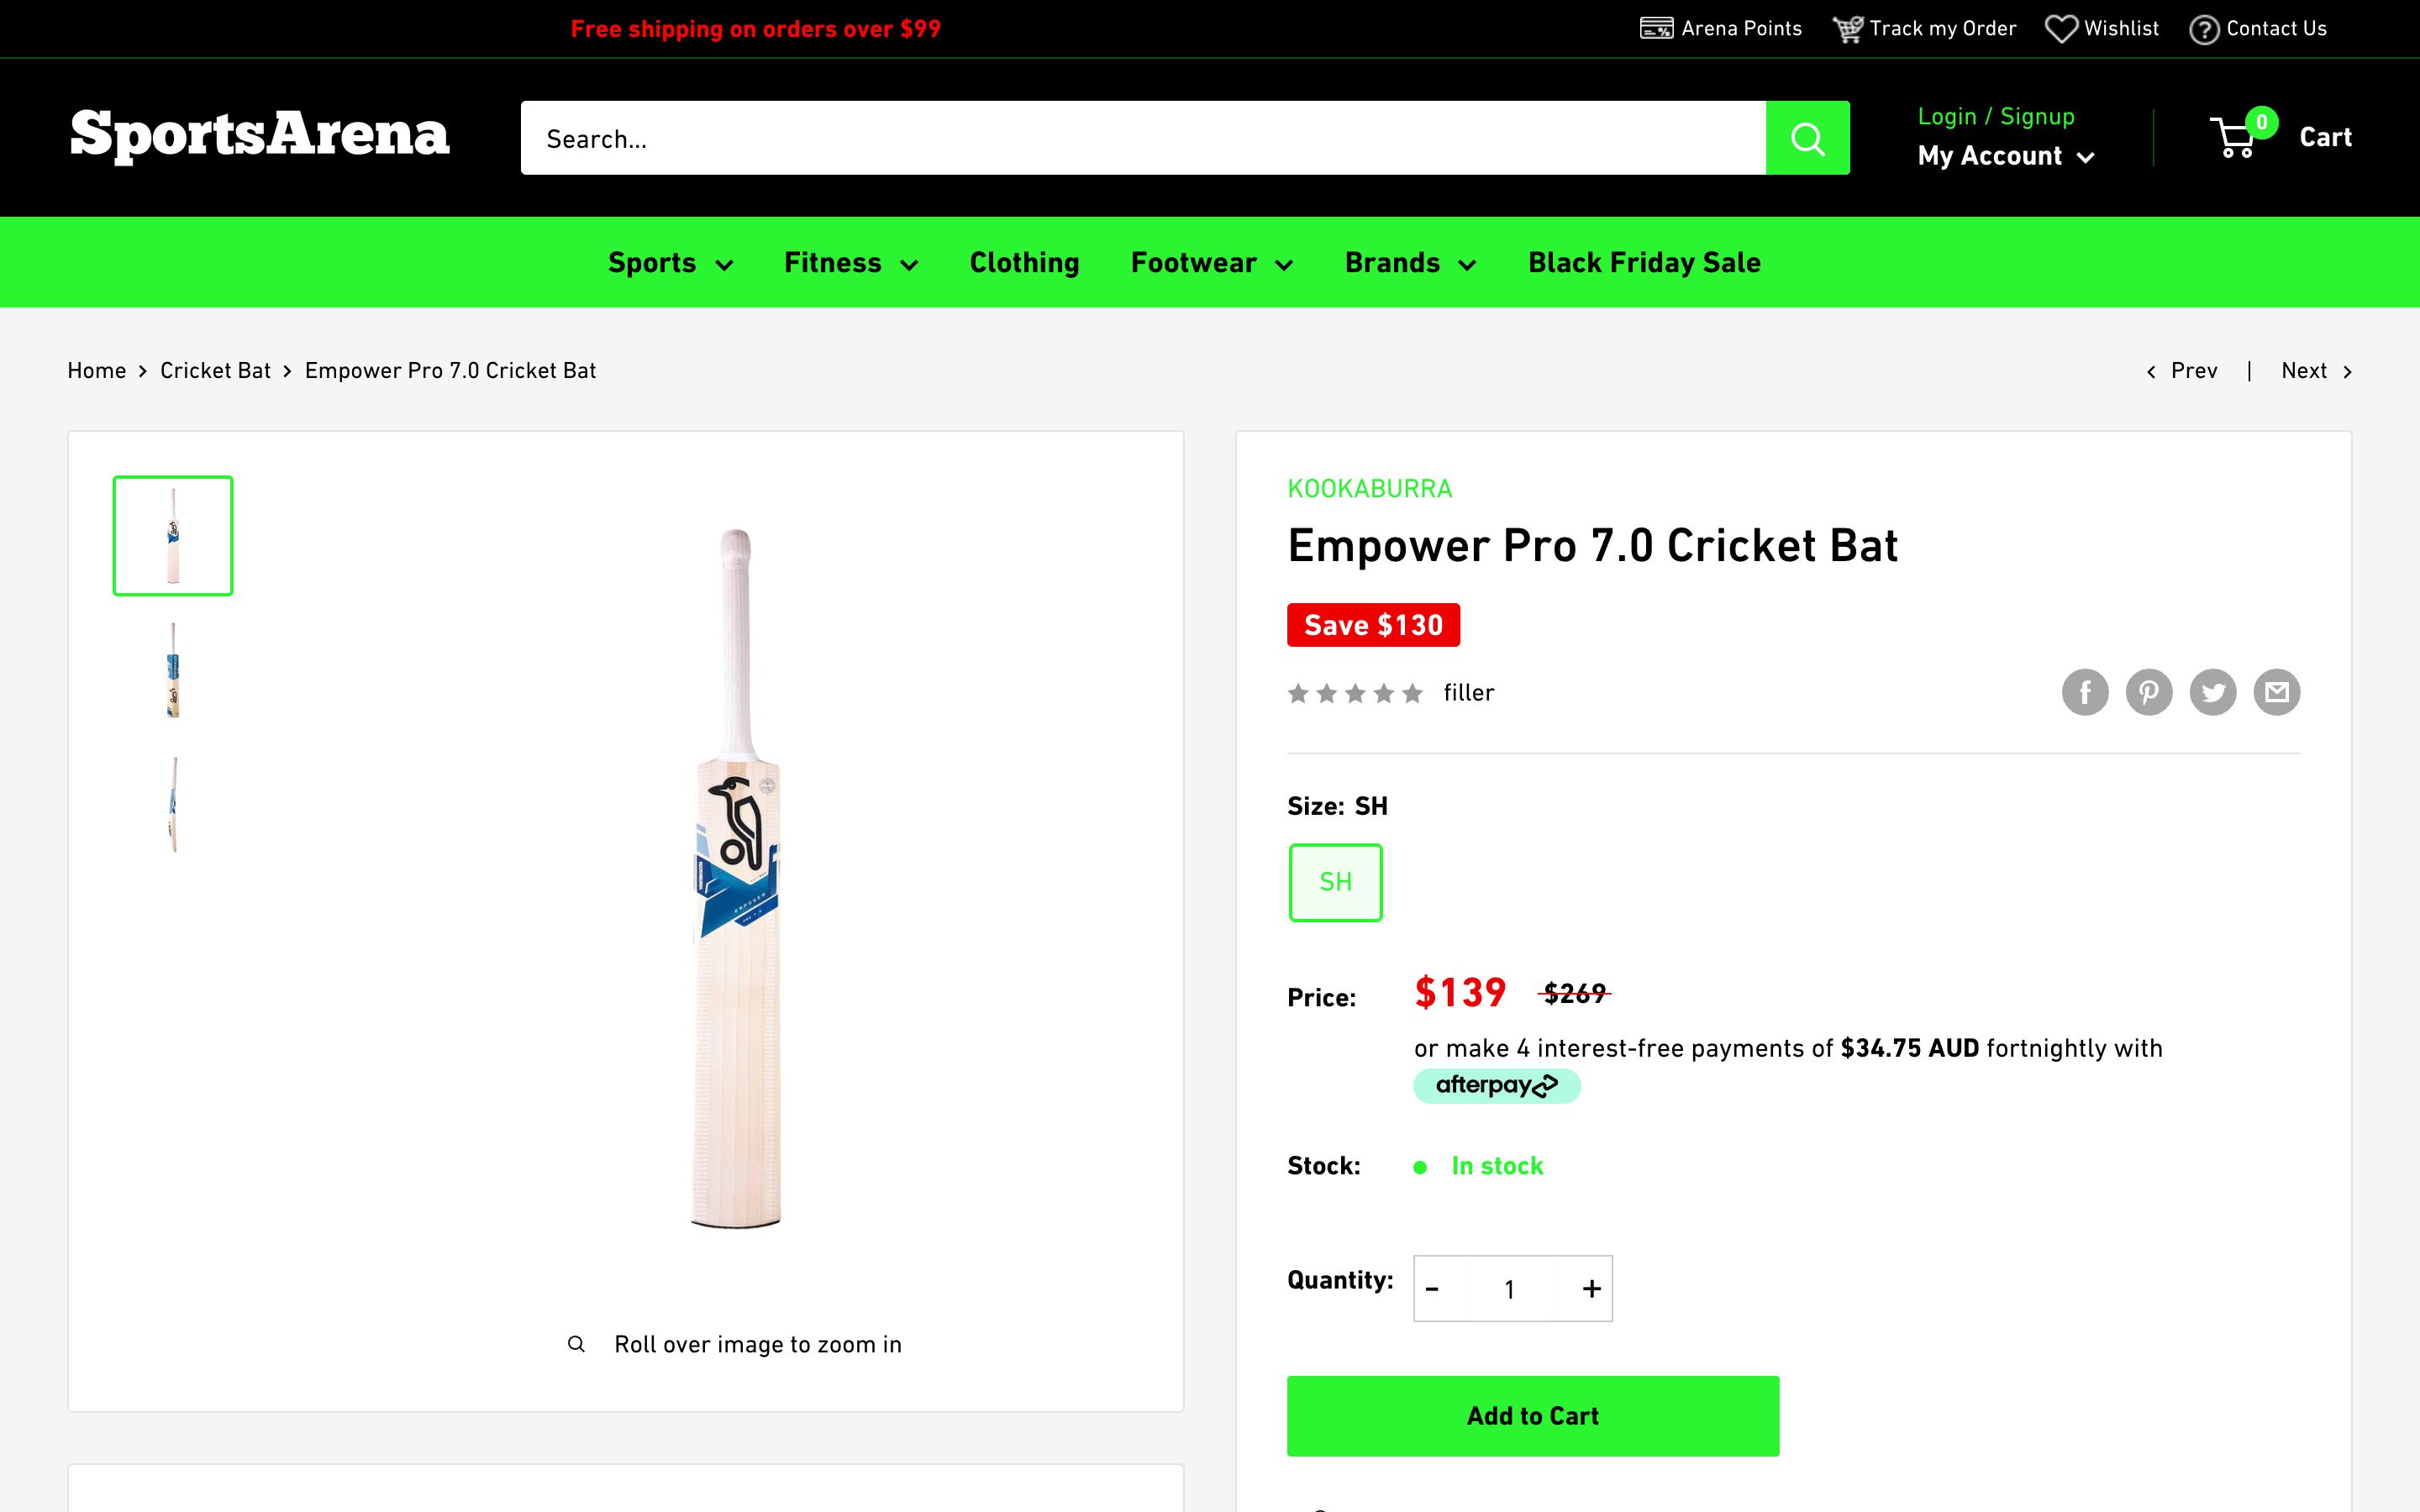Image resolution: width=2420 pixels, height=1512 pixels.
Task: Click the Arena Points icon
Action: point(1657,27)
